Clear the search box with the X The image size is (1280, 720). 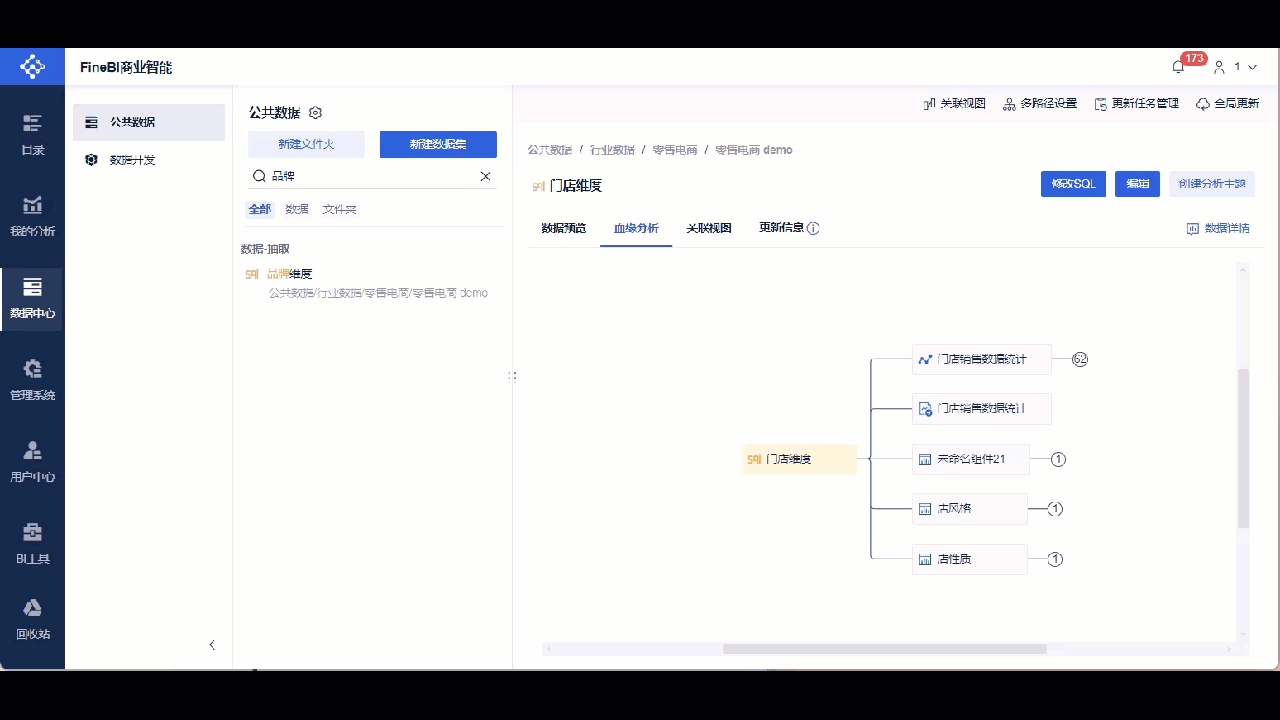pos(485,176)
